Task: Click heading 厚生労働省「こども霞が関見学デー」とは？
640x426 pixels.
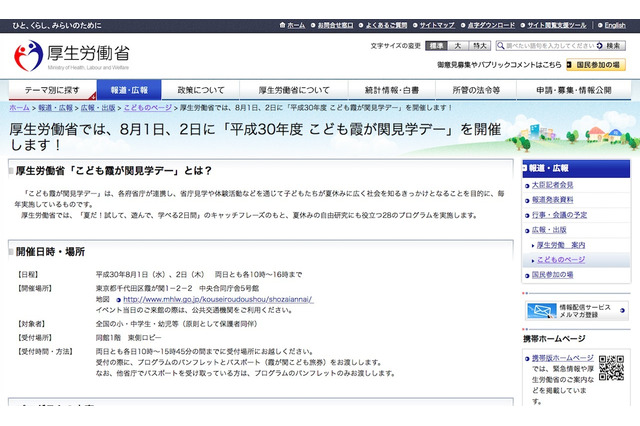Action: (113, 171)
